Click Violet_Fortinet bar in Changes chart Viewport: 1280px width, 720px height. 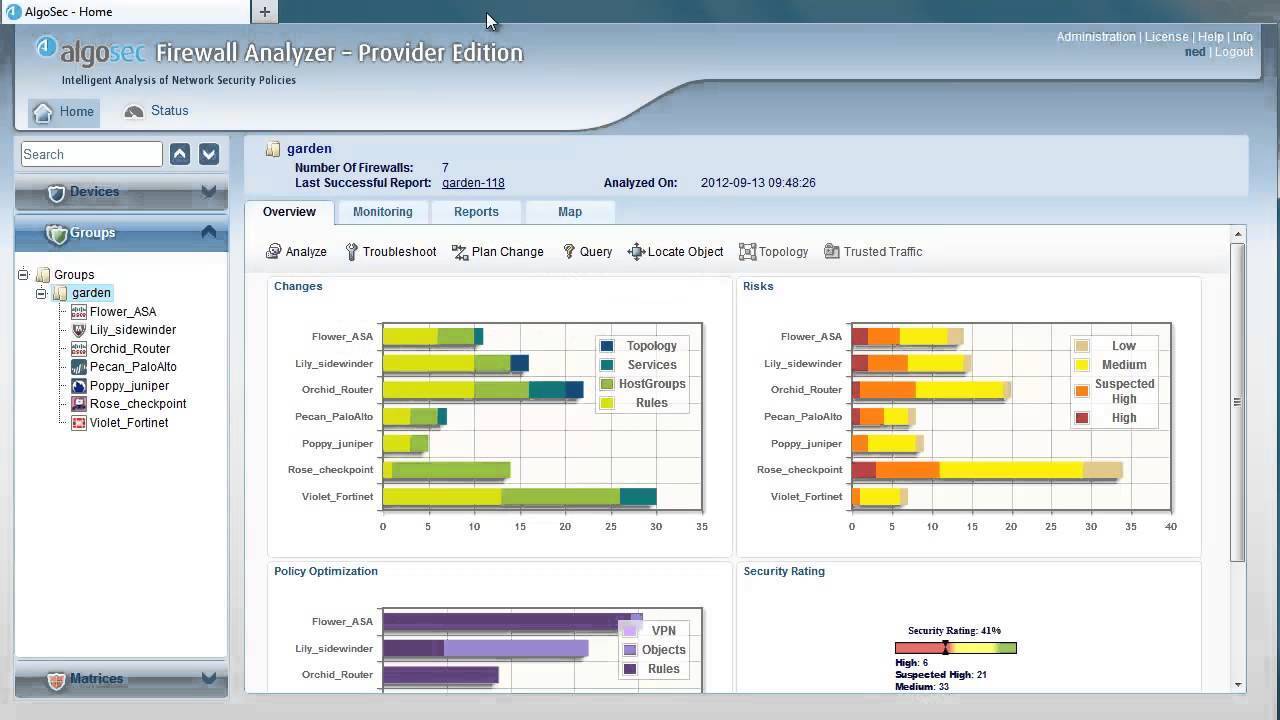(519, 497)
